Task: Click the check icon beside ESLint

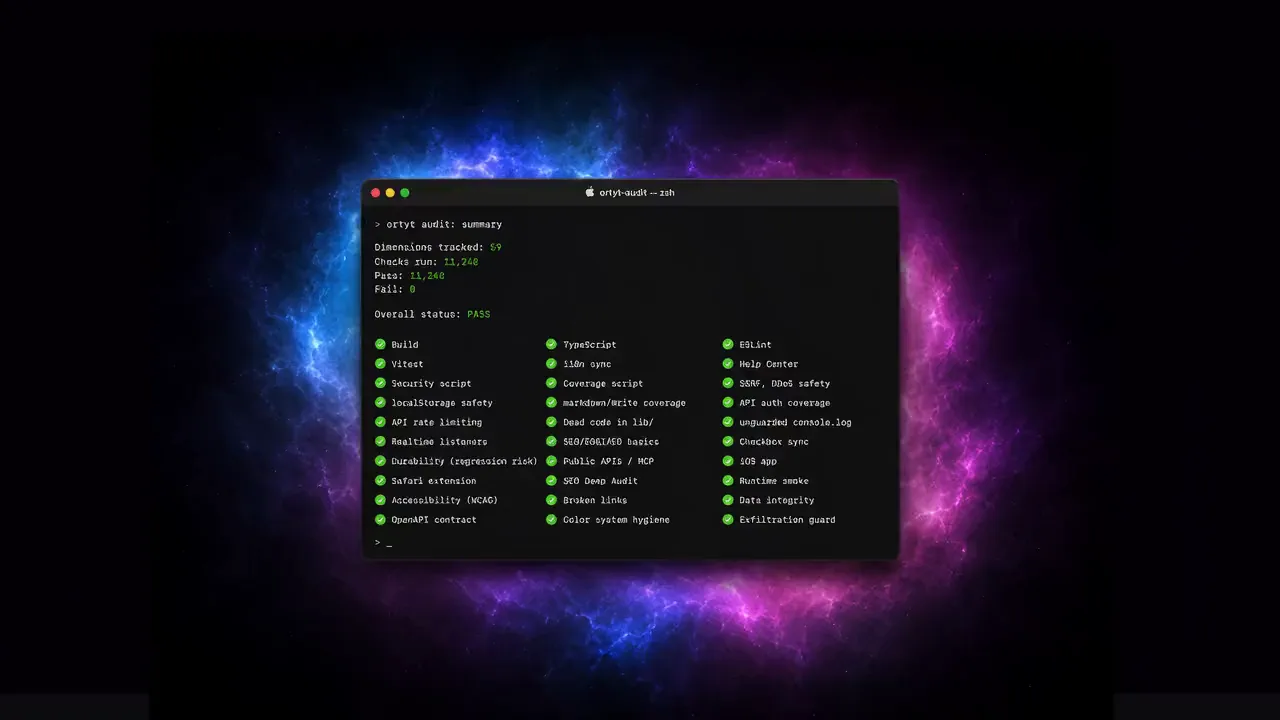Action: [728, 344]
